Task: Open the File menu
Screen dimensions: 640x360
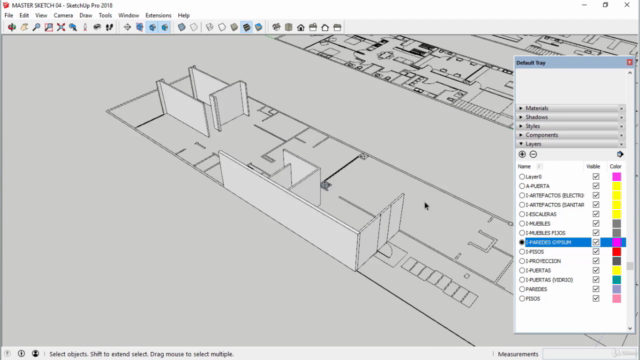Action: pos(9,16)
